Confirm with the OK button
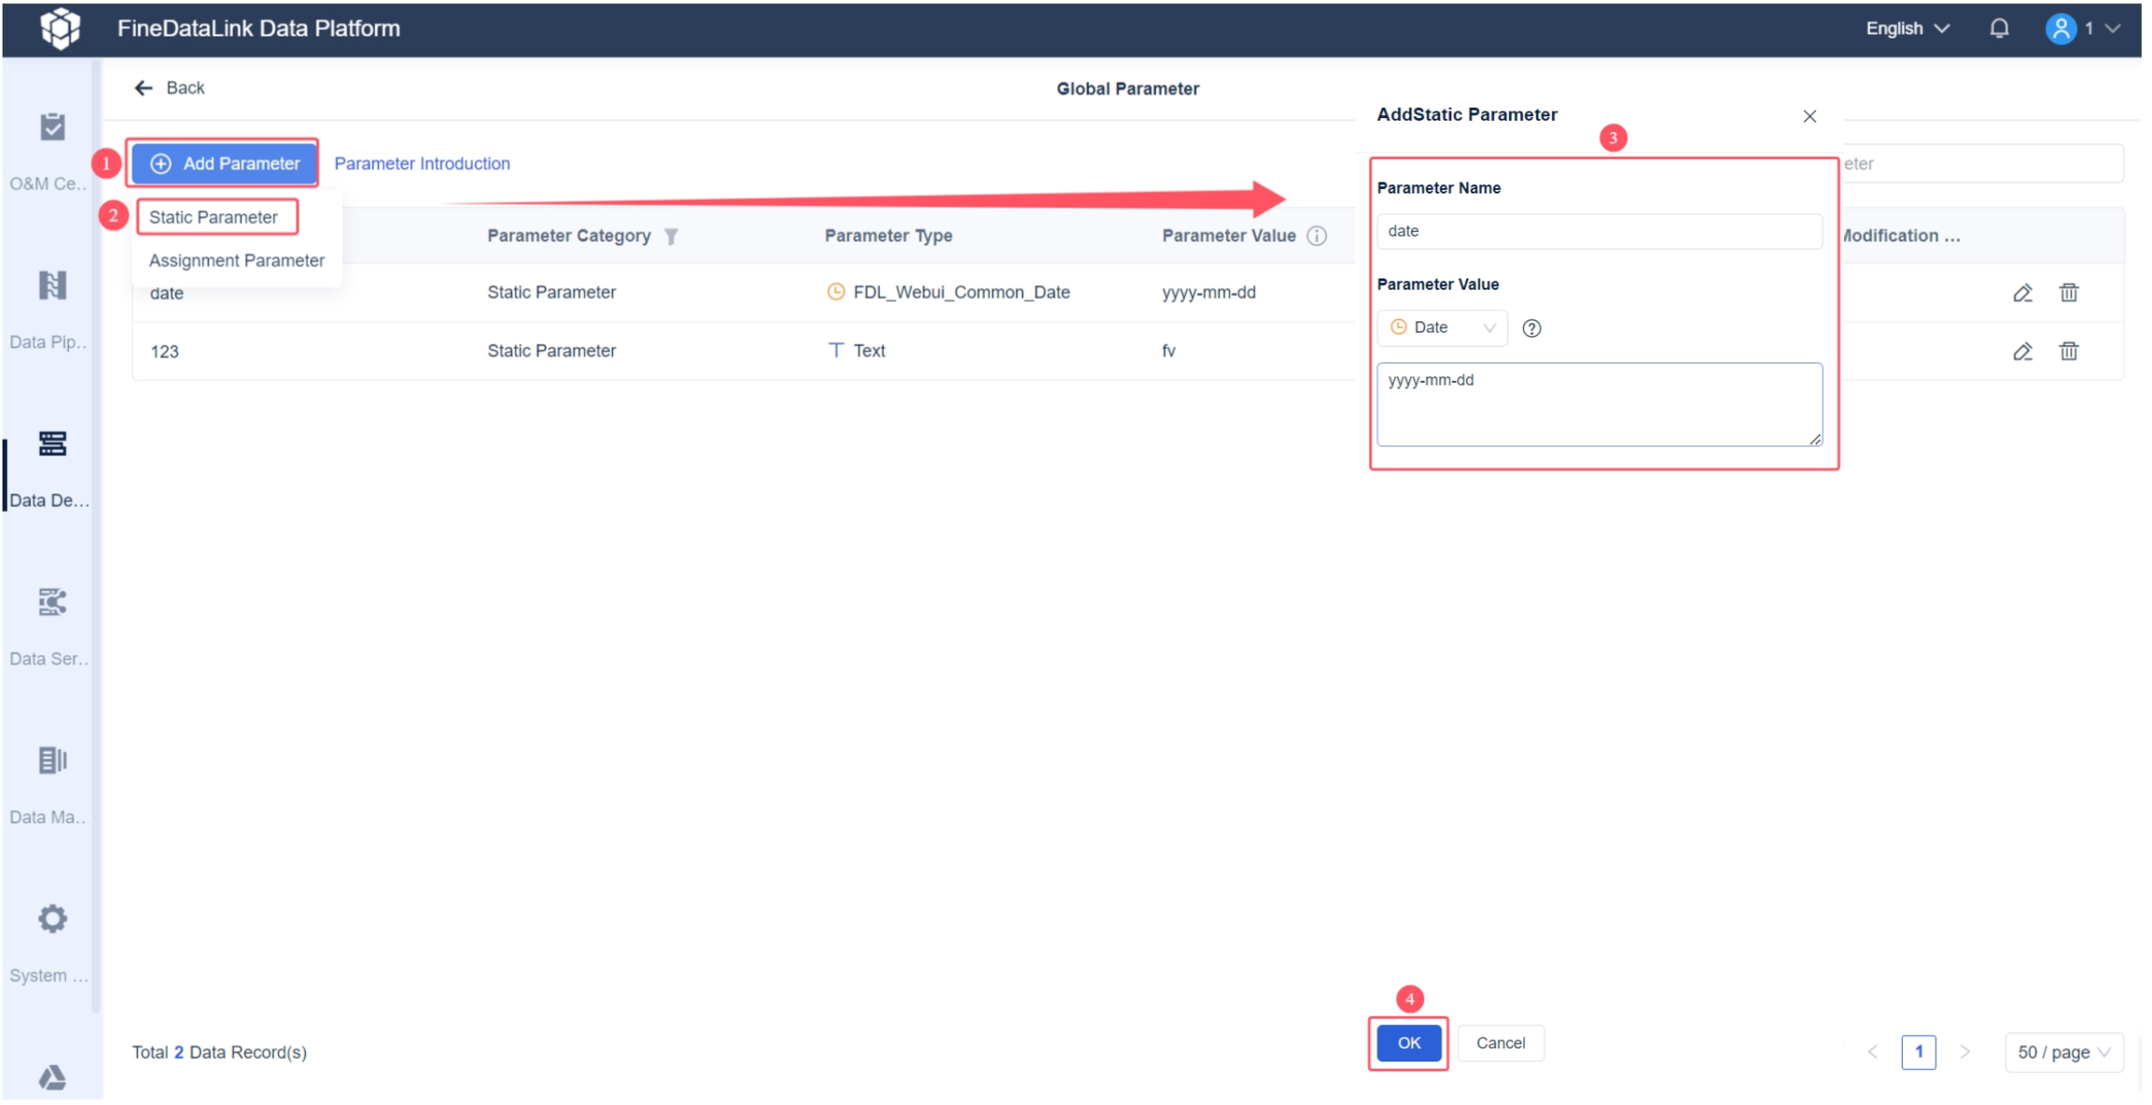Image resolution: width=2152 pixels, height=1105 pixels. pyautogui.click(x=1408, y=1043)
